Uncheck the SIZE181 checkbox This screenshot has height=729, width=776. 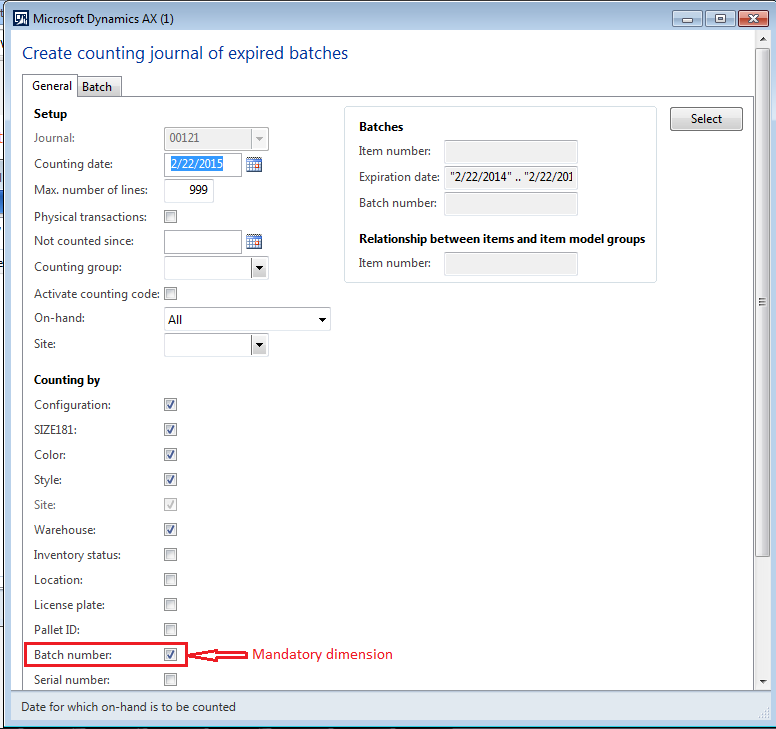click(x=170, y=430)
